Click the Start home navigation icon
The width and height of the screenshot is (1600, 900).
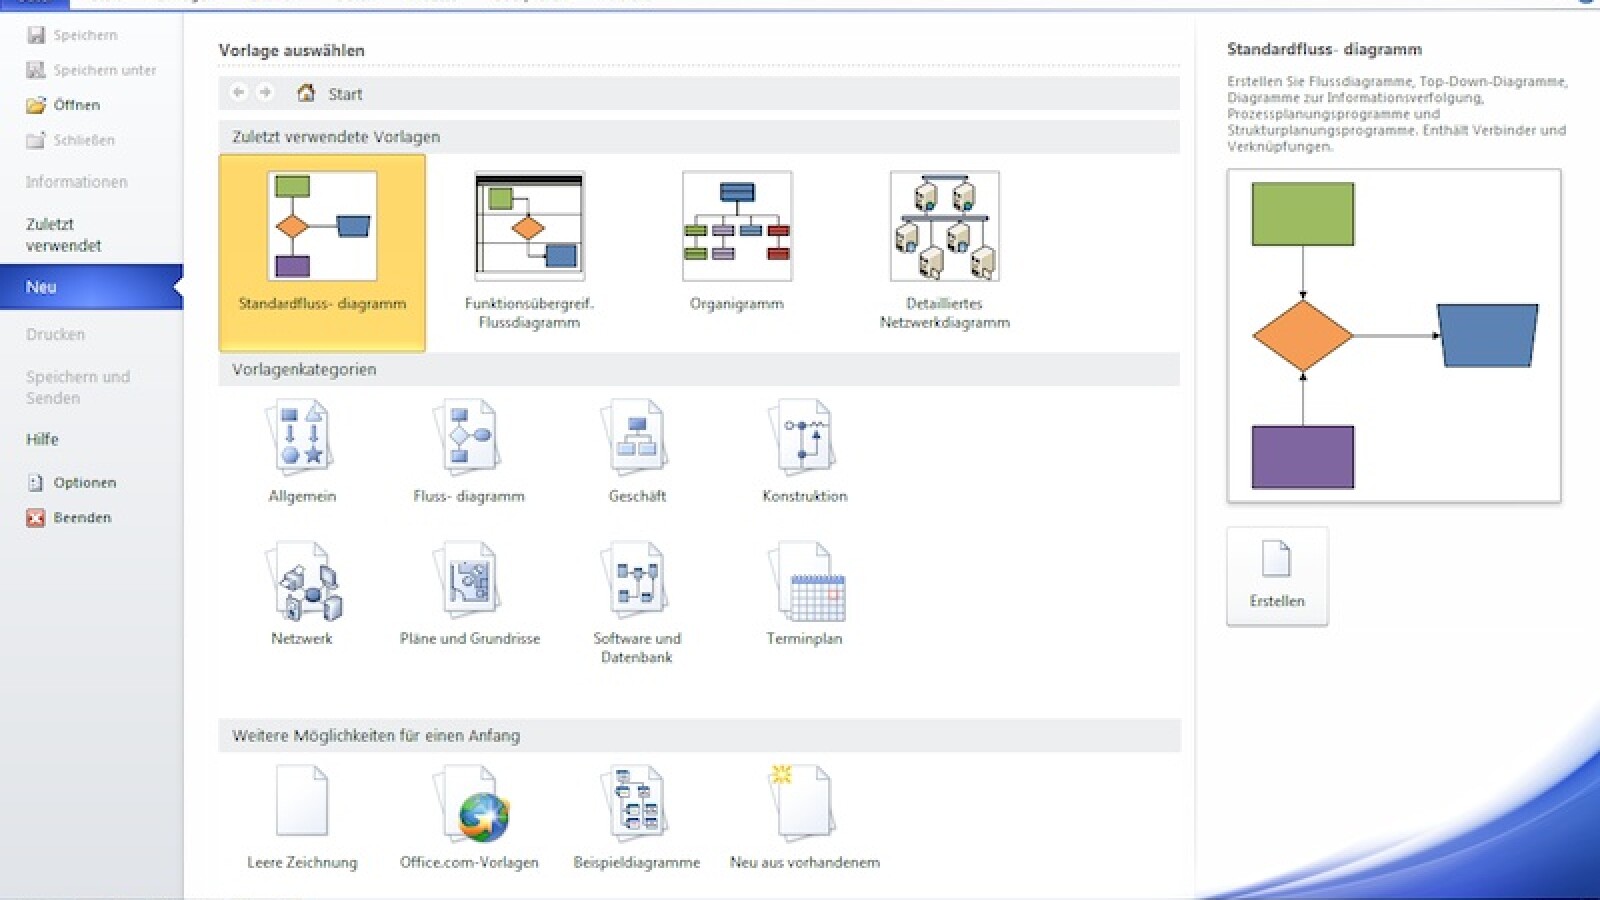[x=308, y=93]
